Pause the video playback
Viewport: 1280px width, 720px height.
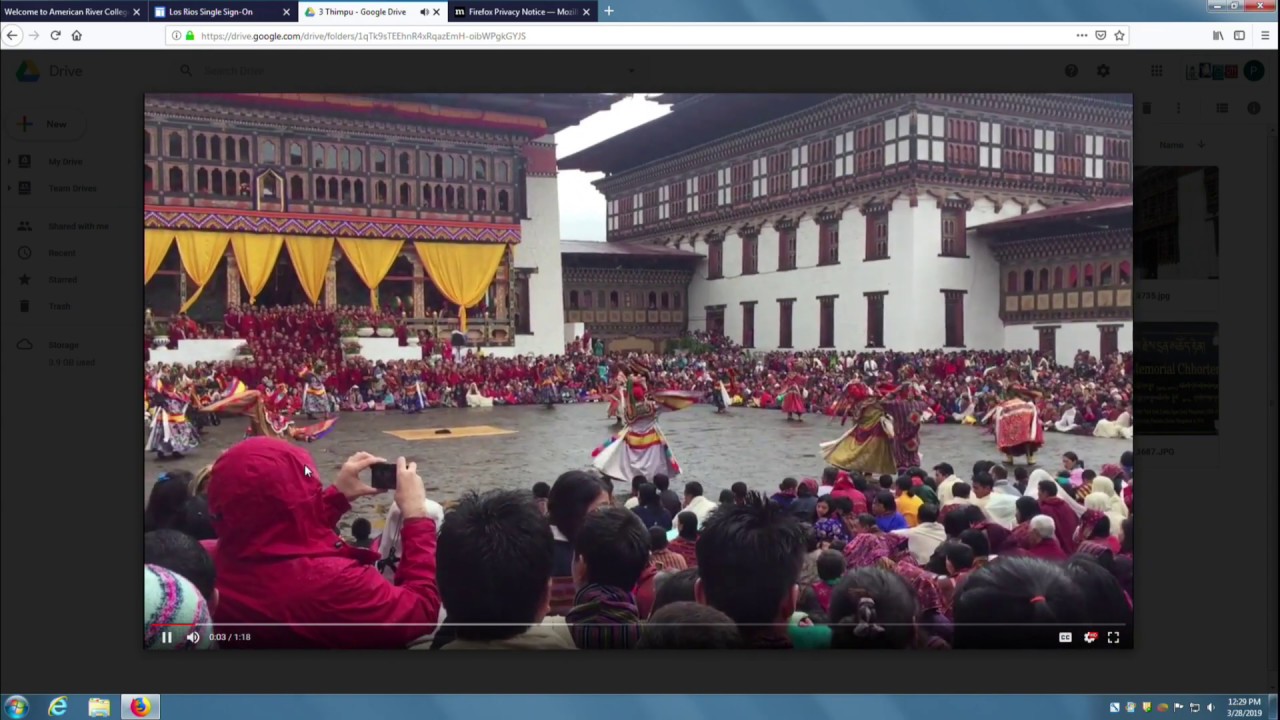click(167, 637)
